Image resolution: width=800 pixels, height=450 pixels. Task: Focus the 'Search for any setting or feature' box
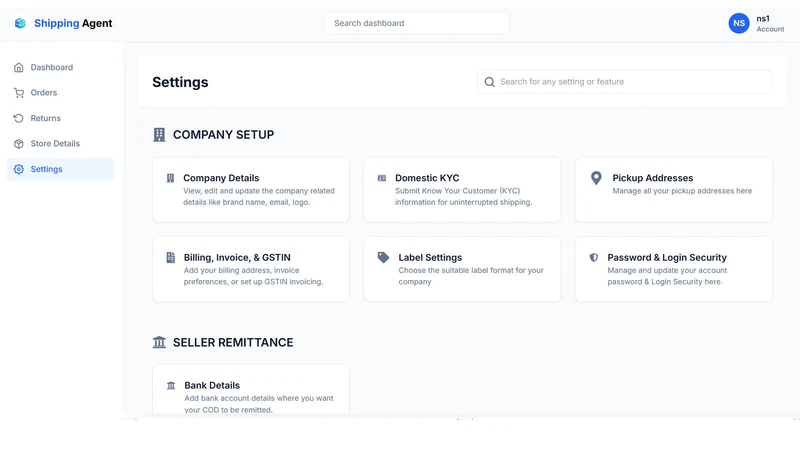coord(624,82)
